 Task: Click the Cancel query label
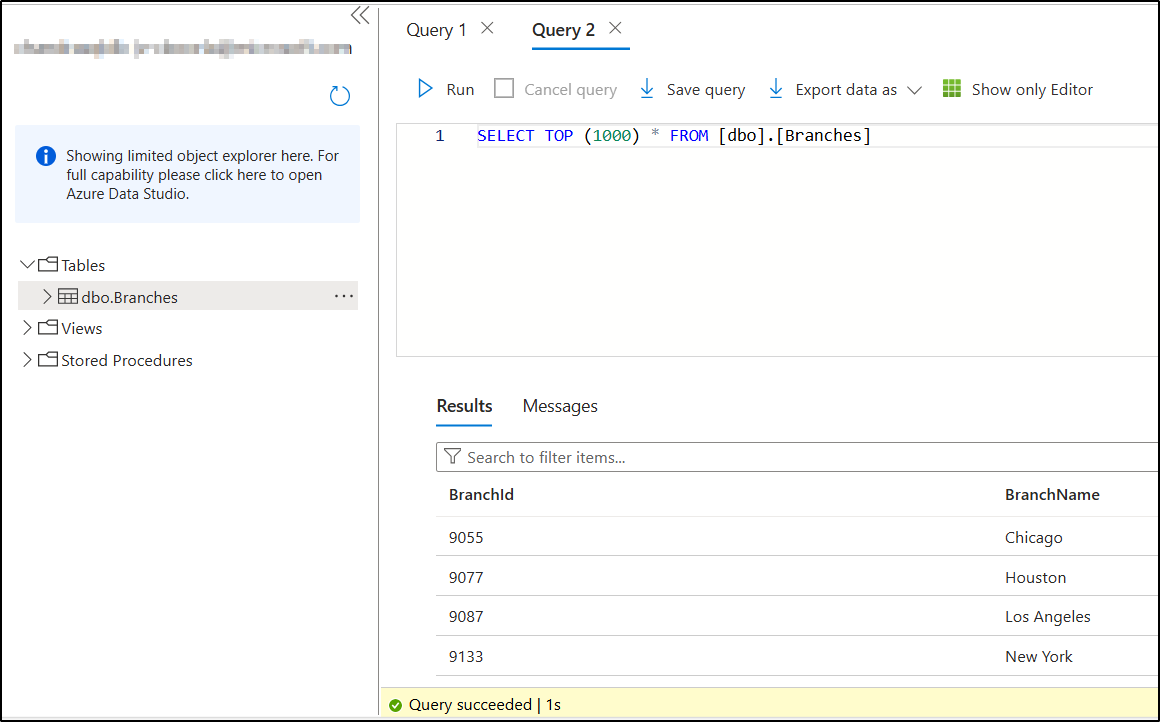tap(570, 90)
